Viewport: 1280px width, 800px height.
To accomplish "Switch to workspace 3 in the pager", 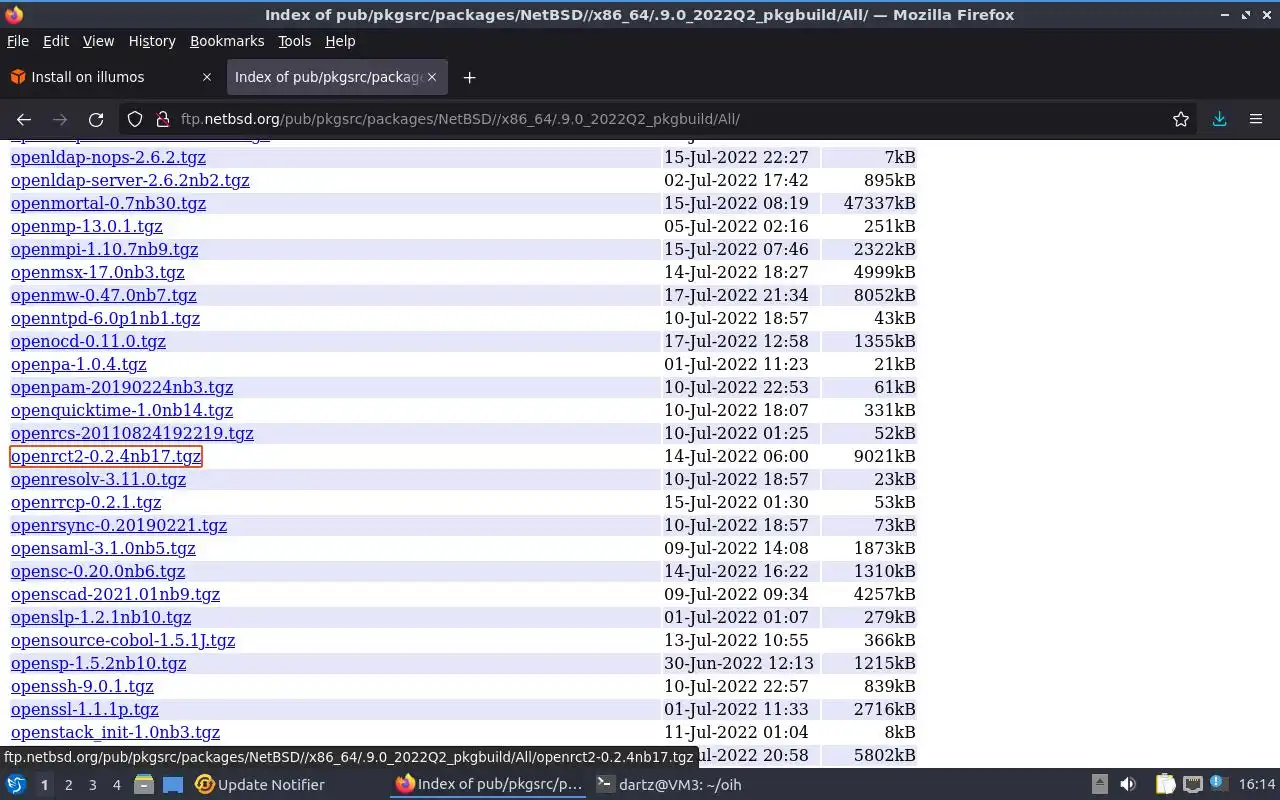I will (92, 785).
